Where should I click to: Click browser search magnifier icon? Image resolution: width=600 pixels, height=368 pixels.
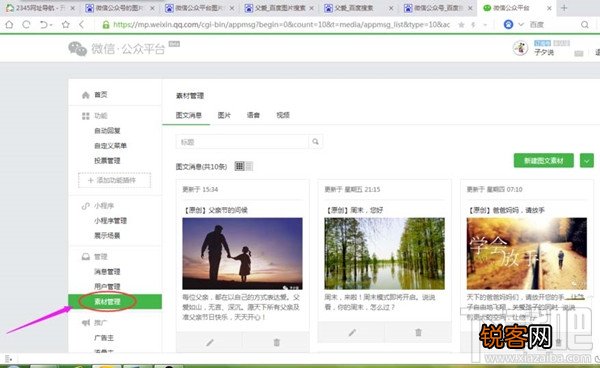(x=585, y=25)
